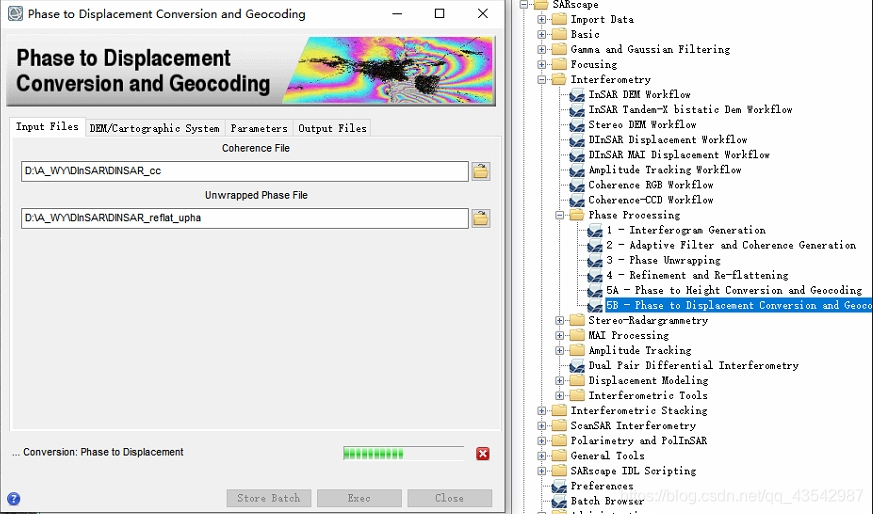873x514 pixels.
Task: Collapse the SARscape root node
Action: pos(523,5)
